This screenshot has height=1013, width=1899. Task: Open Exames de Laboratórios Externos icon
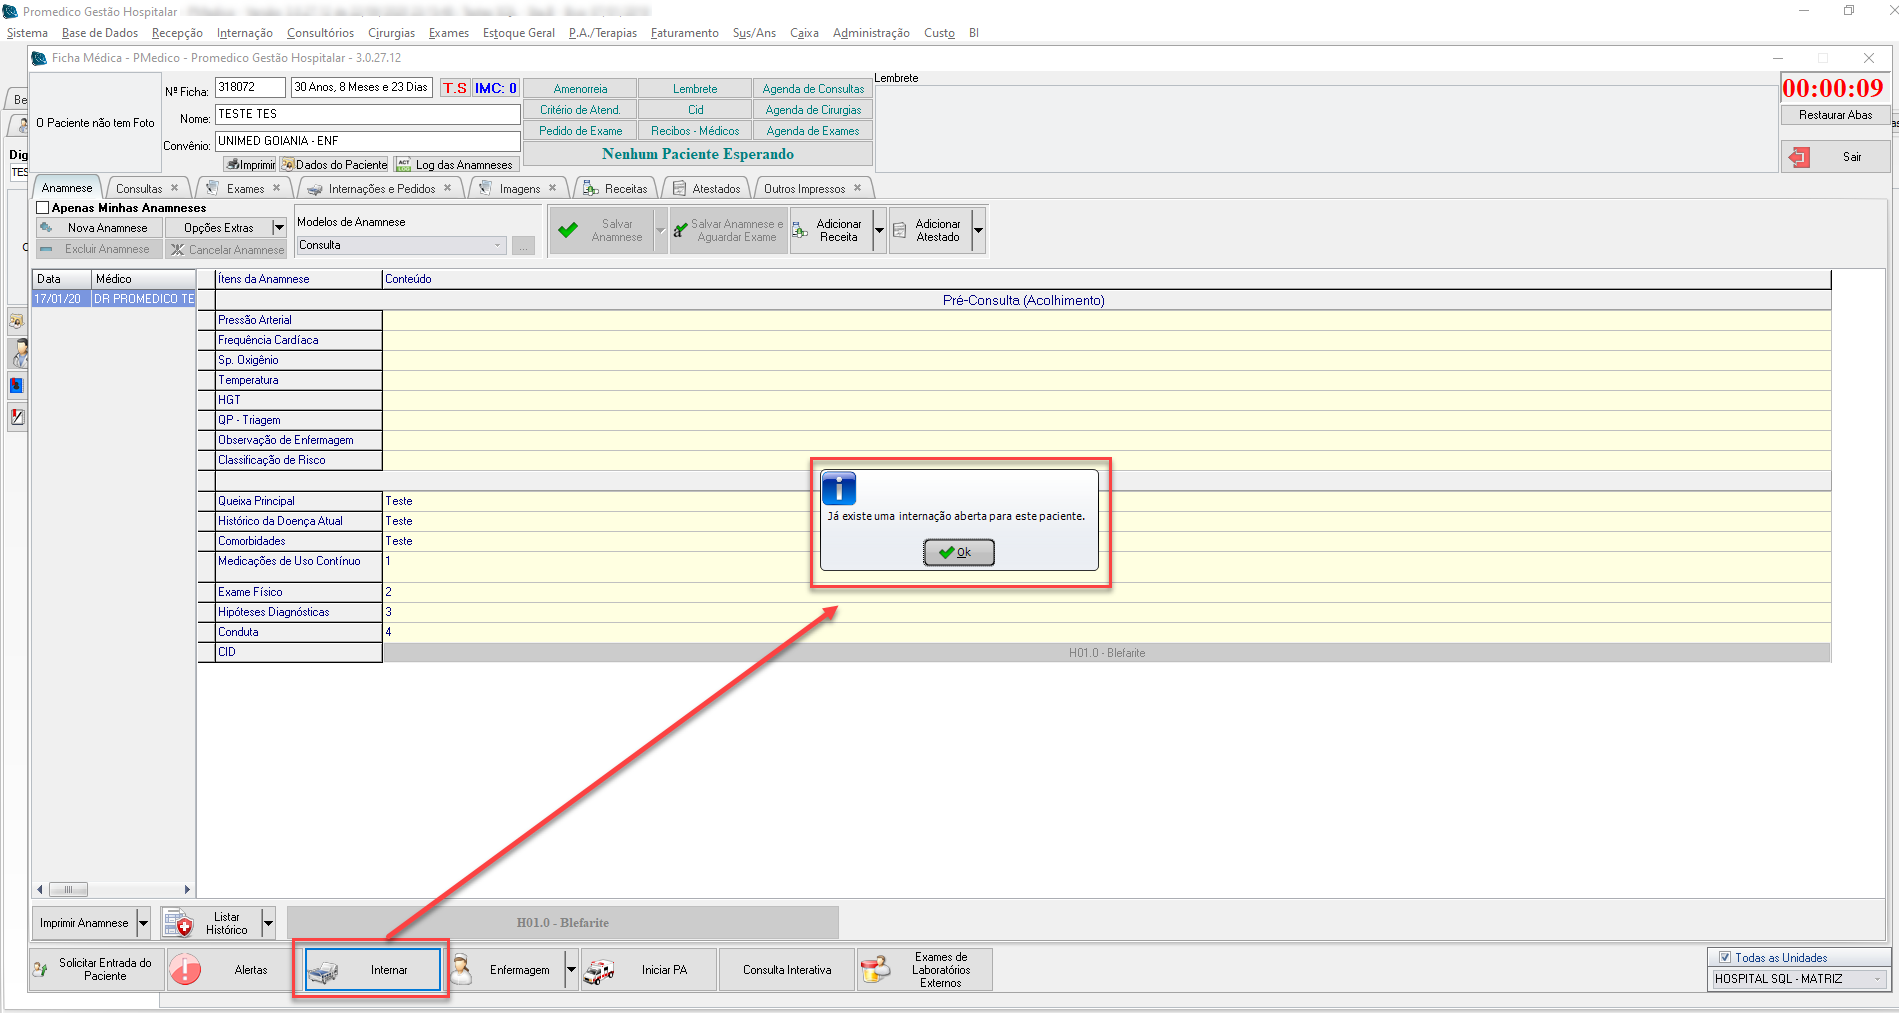[x=875, y=970]
